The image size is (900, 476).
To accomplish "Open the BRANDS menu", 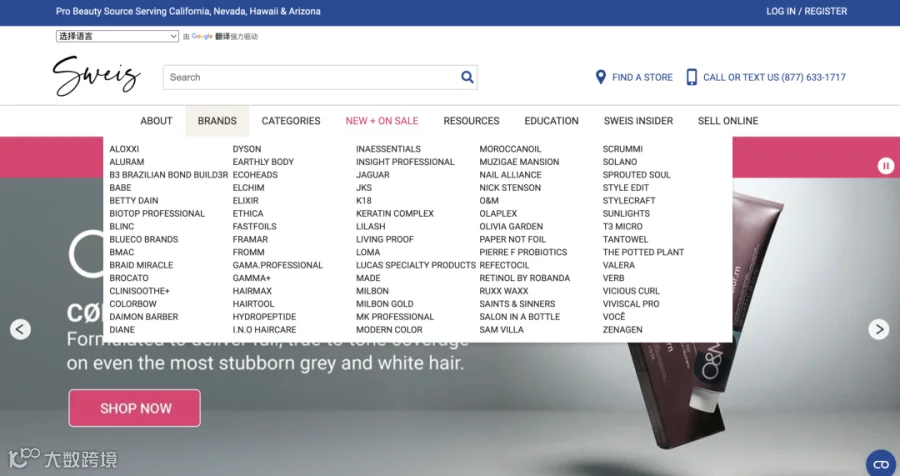I will point(217,121).
